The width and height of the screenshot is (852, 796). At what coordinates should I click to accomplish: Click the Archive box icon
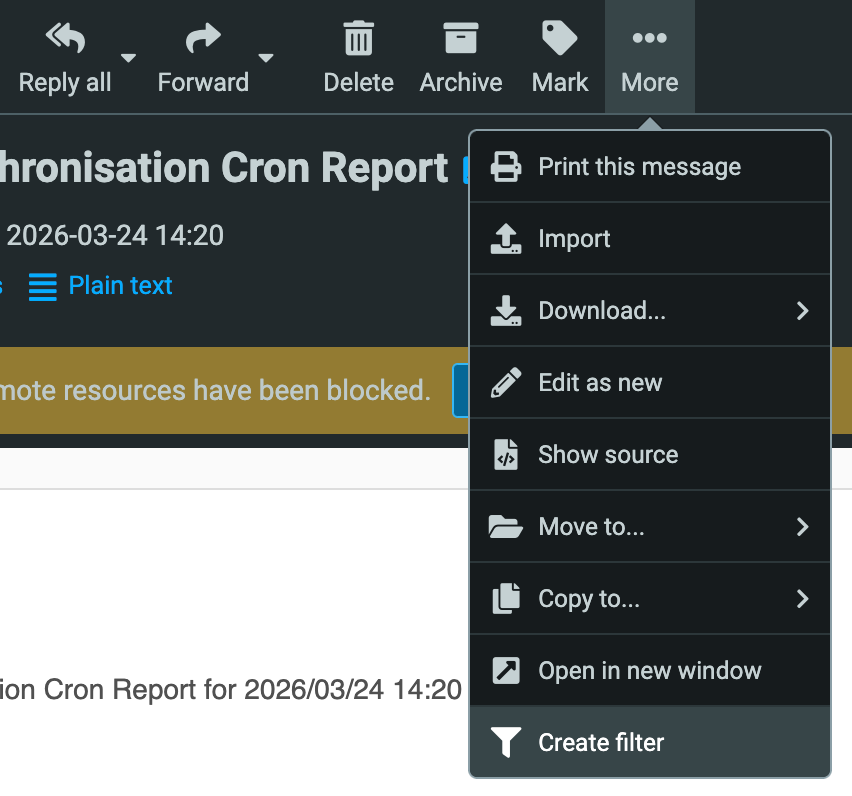point(460,40)
